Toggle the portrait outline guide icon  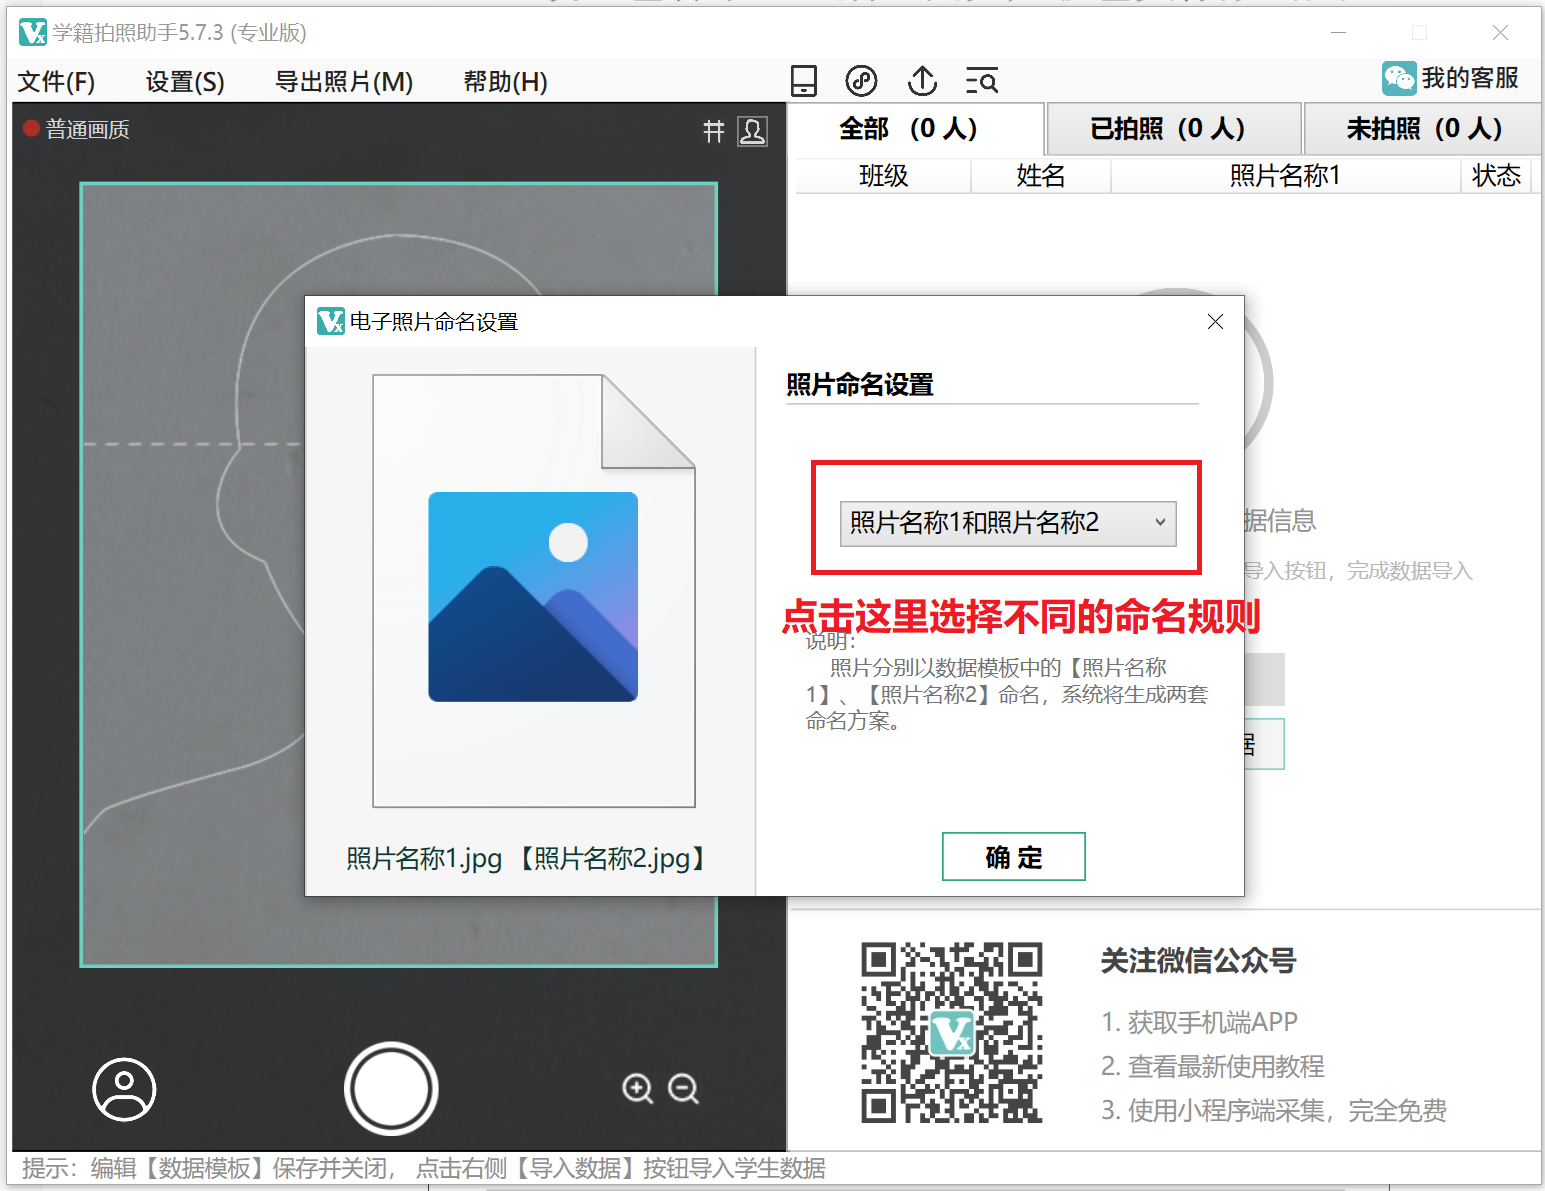pyautogui.click(x=752, y=131)
